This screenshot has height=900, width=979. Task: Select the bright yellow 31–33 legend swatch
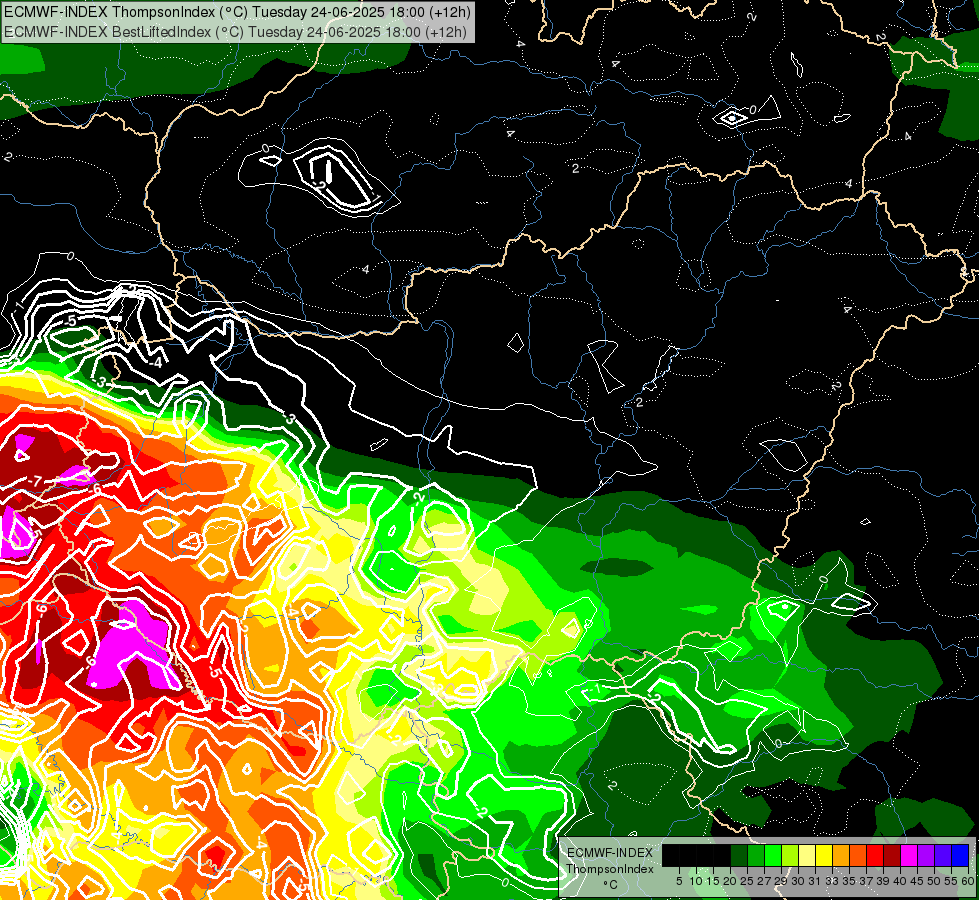824,856
